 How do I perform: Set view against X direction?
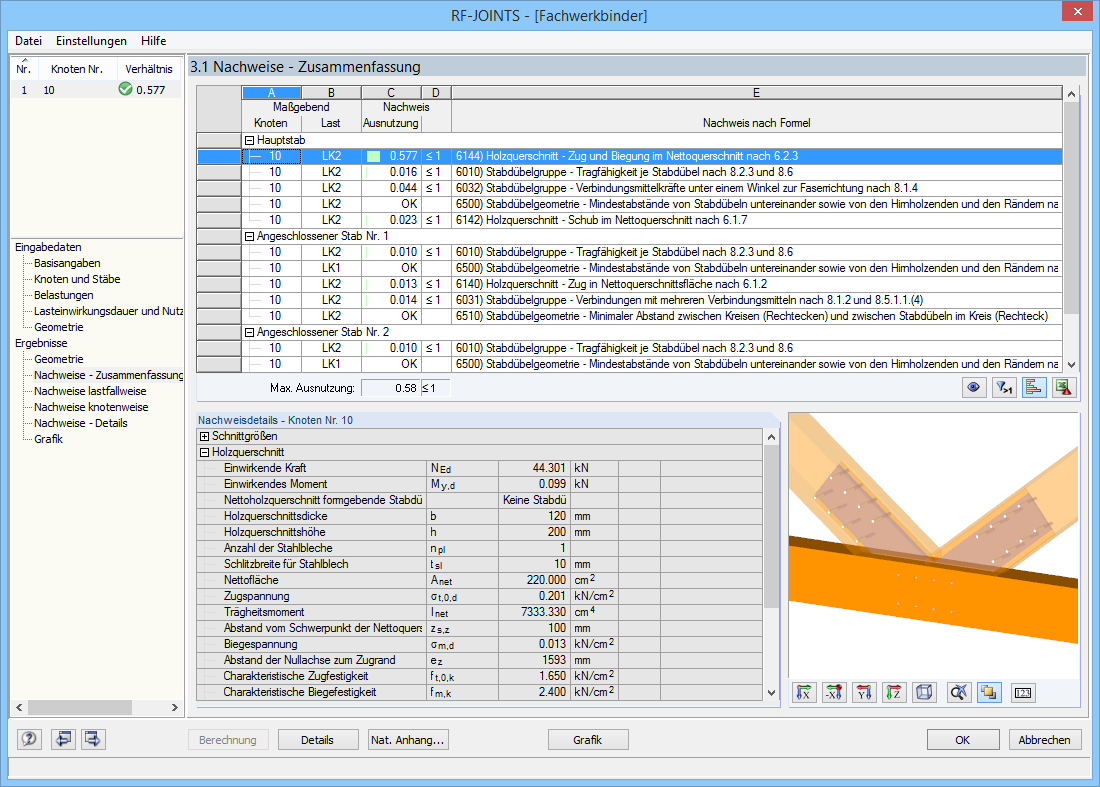834,693
